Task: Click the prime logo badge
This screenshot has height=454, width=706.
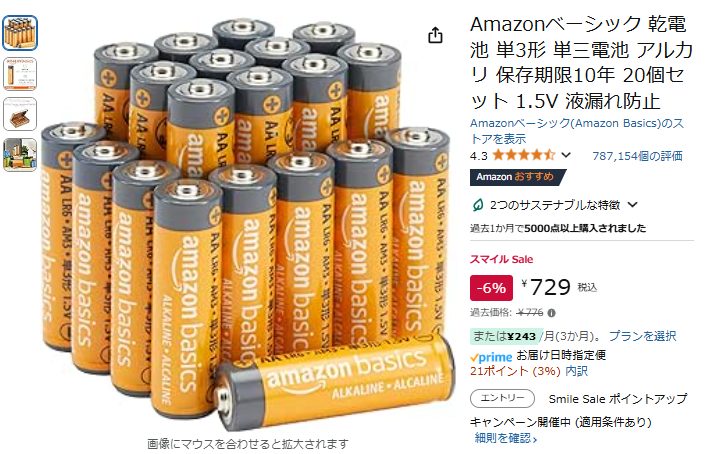Action: (x=491, y=358)
